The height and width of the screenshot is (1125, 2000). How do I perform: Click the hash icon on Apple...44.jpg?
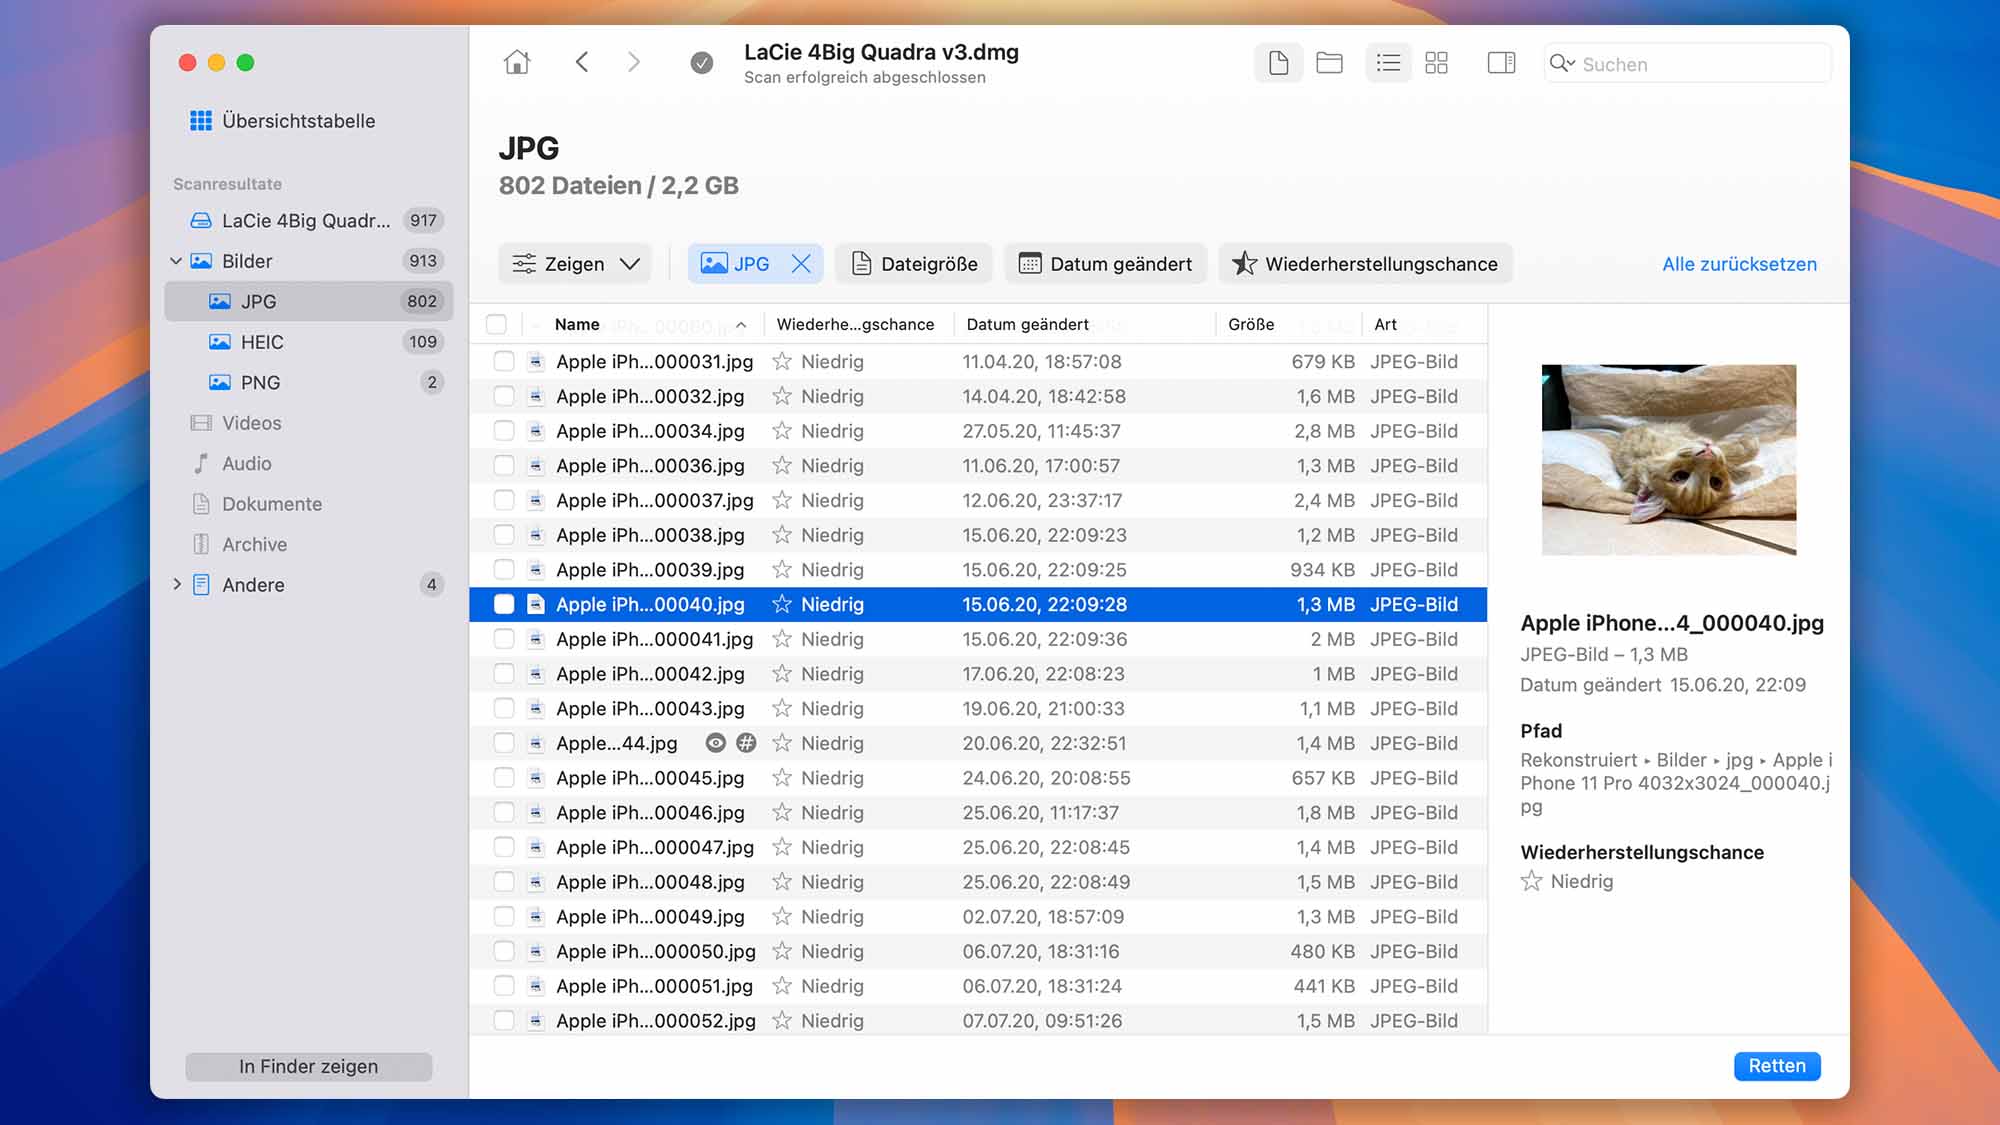tap(746, 743)
